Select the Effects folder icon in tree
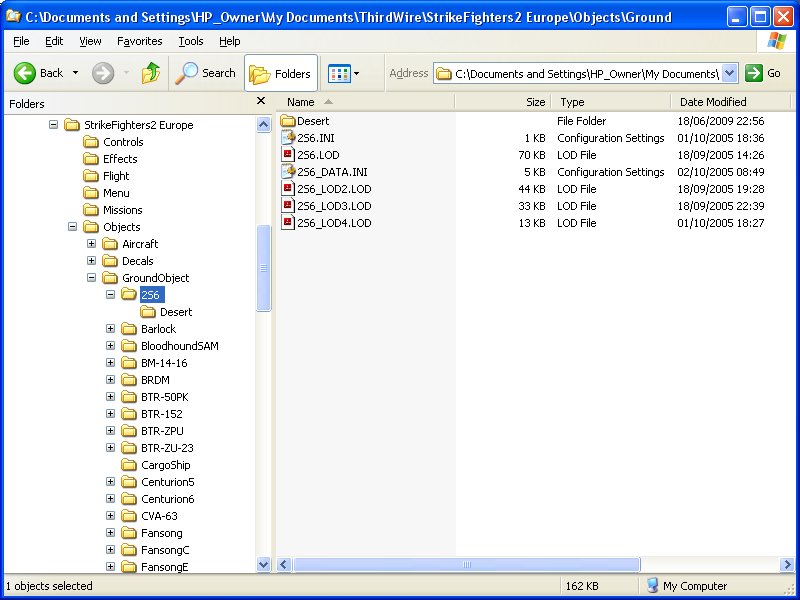Viewport: 800px width, 600px height. tap(91, 159)
